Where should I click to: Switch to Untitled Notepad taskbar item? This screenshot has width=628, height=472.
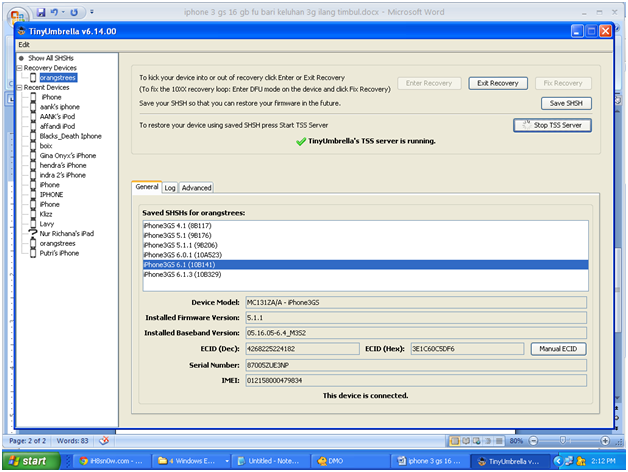(x=270, y=461)
